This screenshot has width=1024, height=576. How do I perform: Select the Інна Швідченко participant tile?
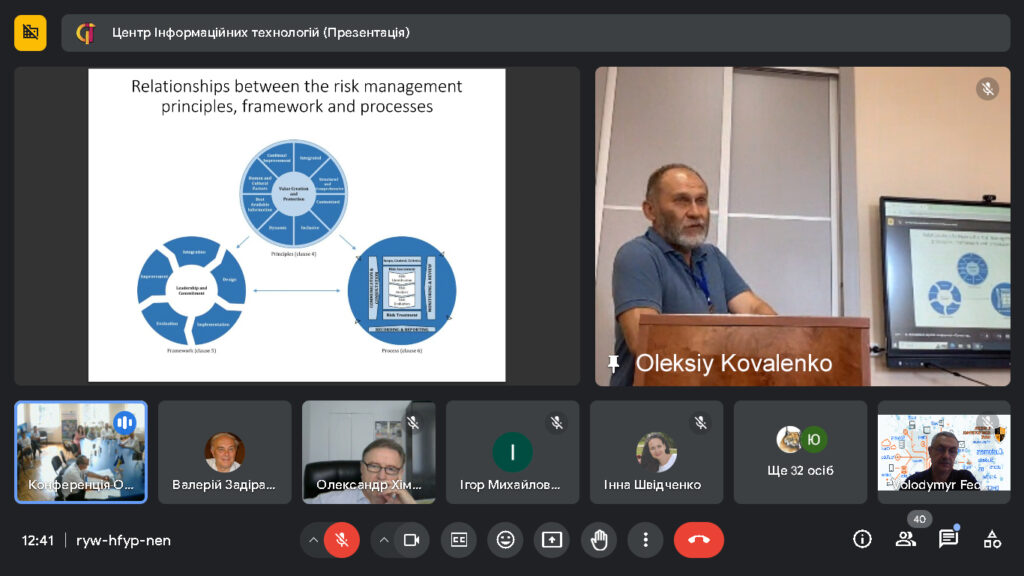coord(656,452)
